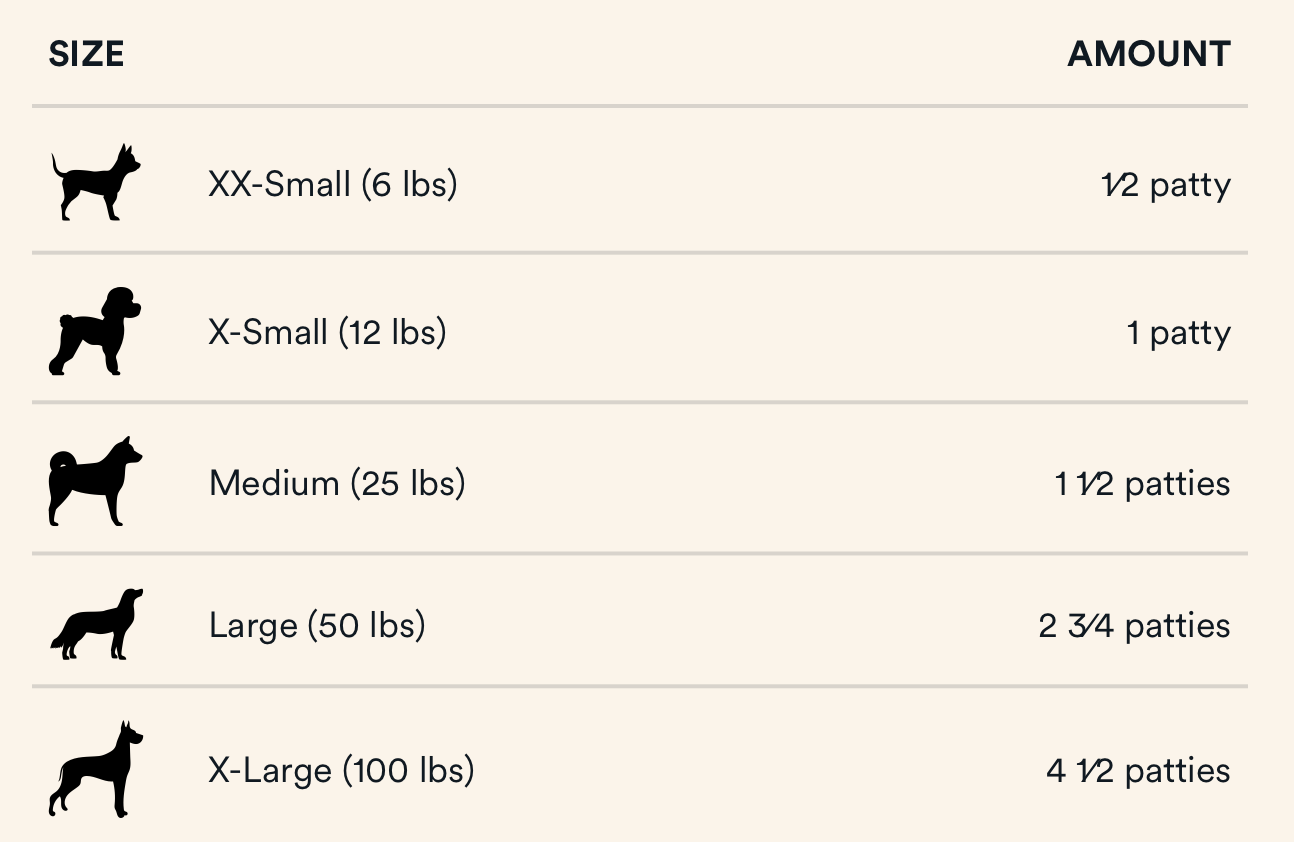Select the Large (50 lbs) label

tap(317, 626)
